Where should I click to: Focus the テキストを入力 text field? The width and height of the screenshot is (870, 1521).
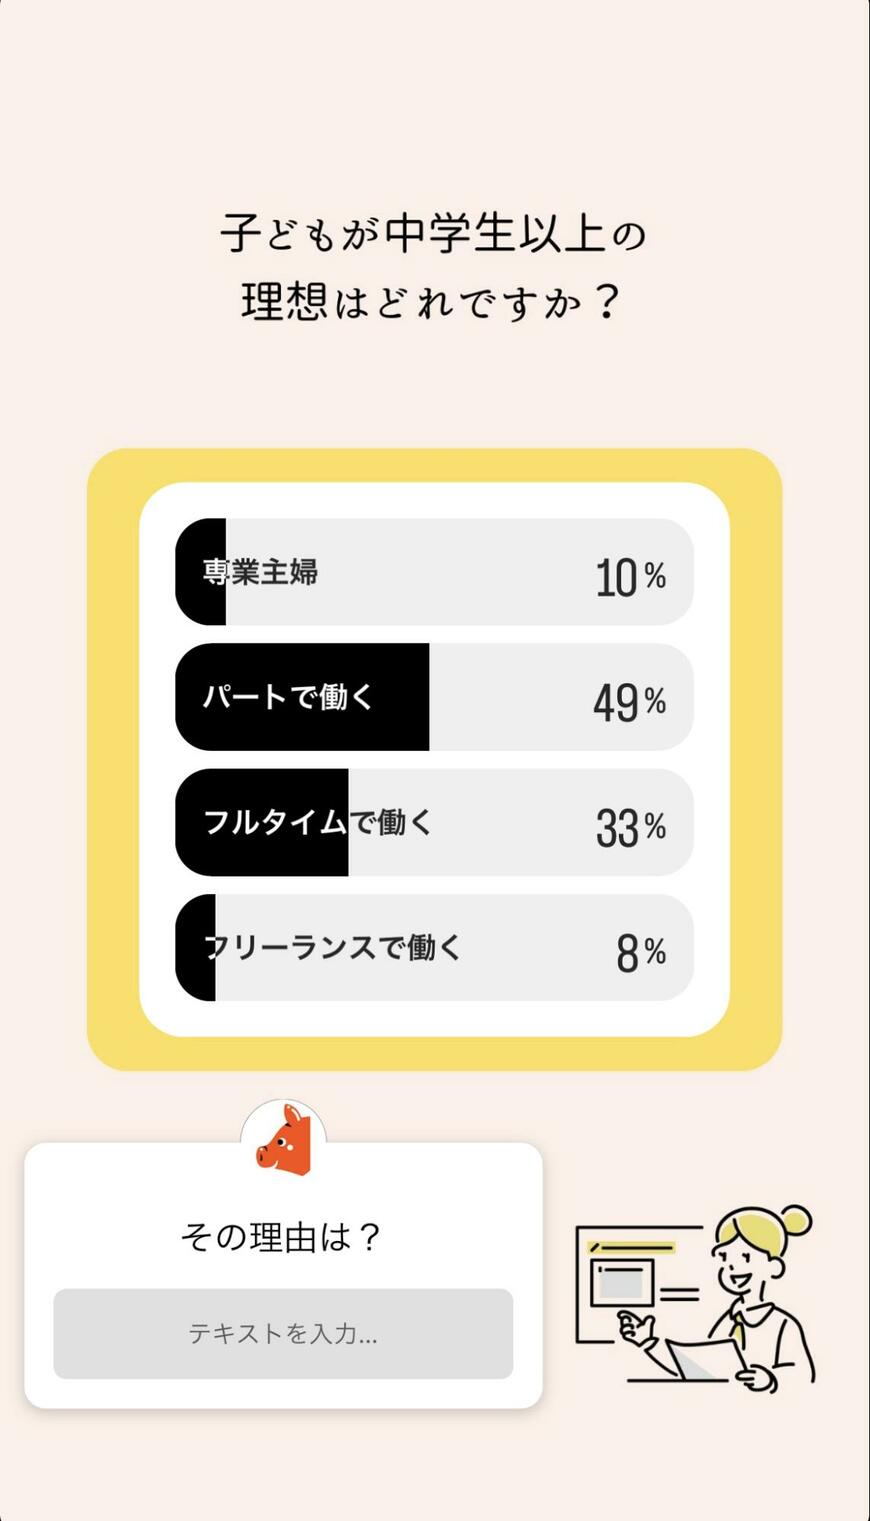283,1333
